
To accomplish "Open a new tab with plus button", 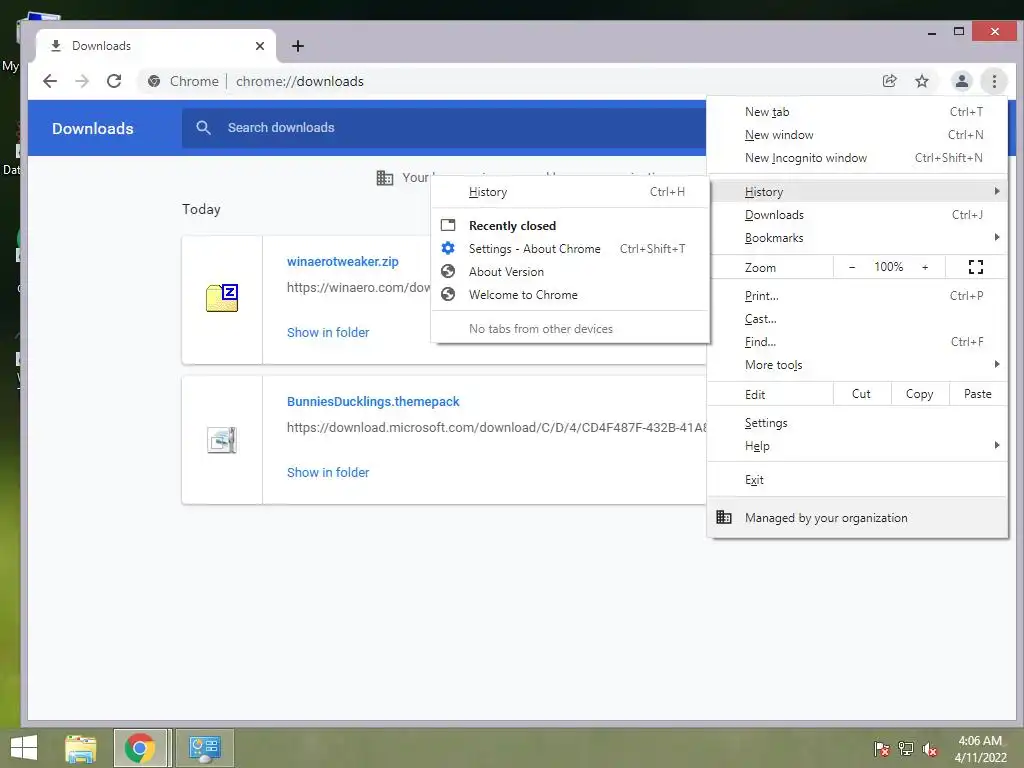I will (298, 46).
